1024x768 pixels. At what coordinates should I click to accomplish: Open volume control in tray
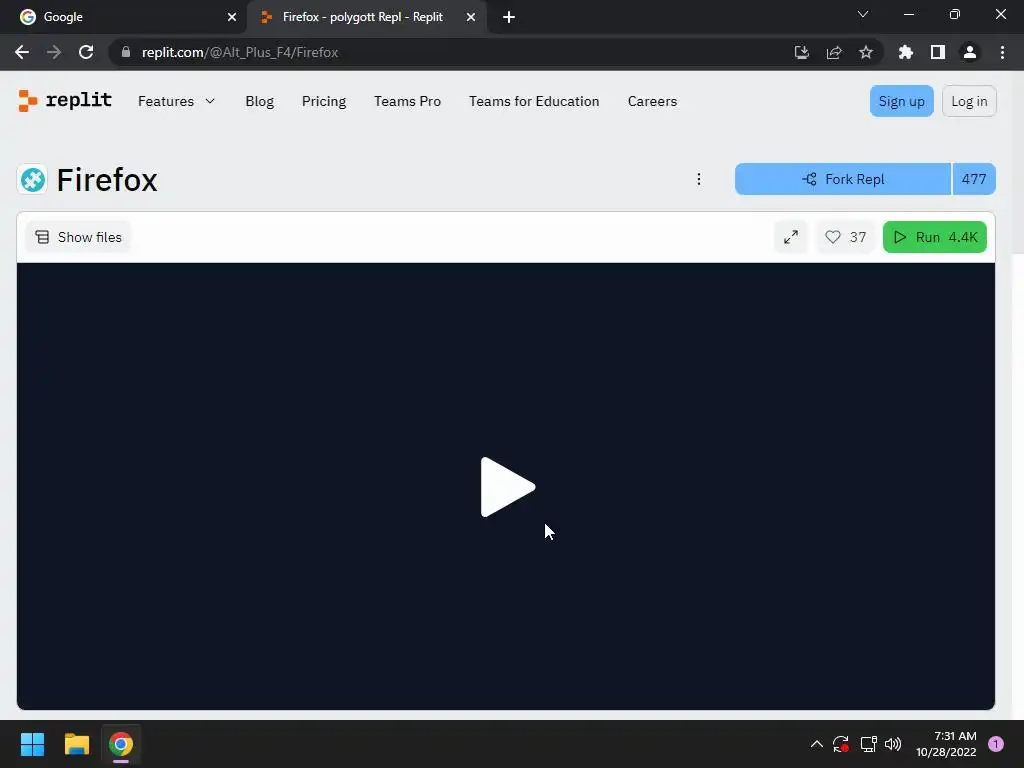coord(893,744)
